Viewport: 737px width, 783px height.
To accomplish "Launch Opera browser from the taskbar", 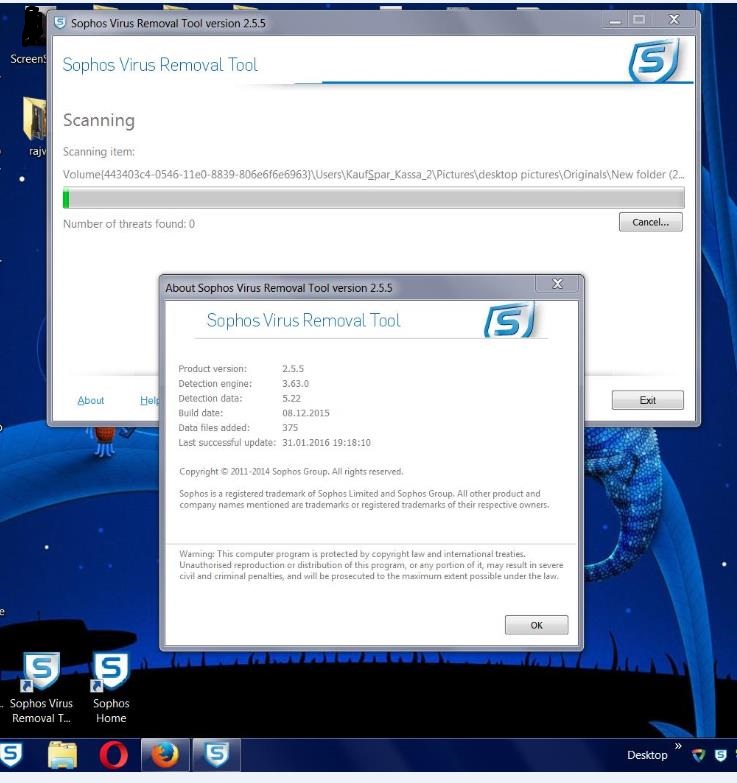I will [x=113, y=755].
